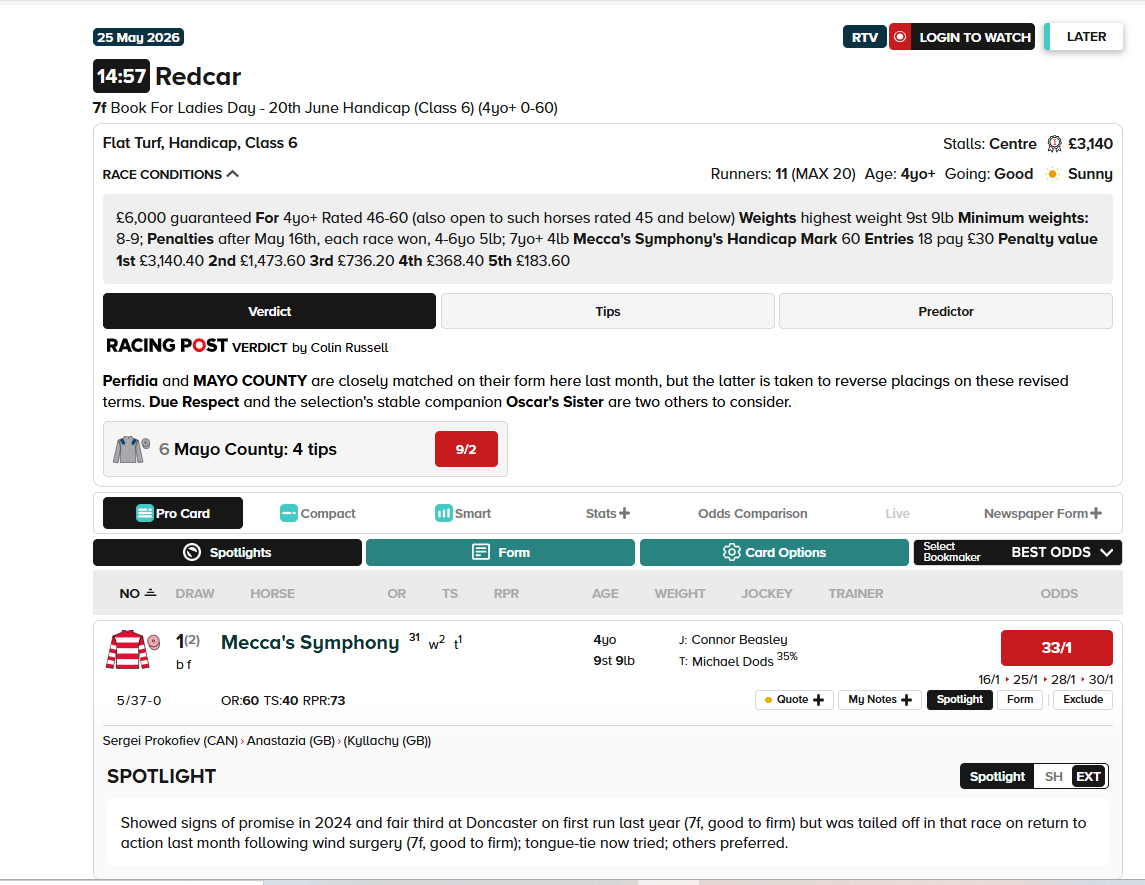Sort runners by DRAW column
This screenshot has height=885, width=1145.
coord(195,594)
